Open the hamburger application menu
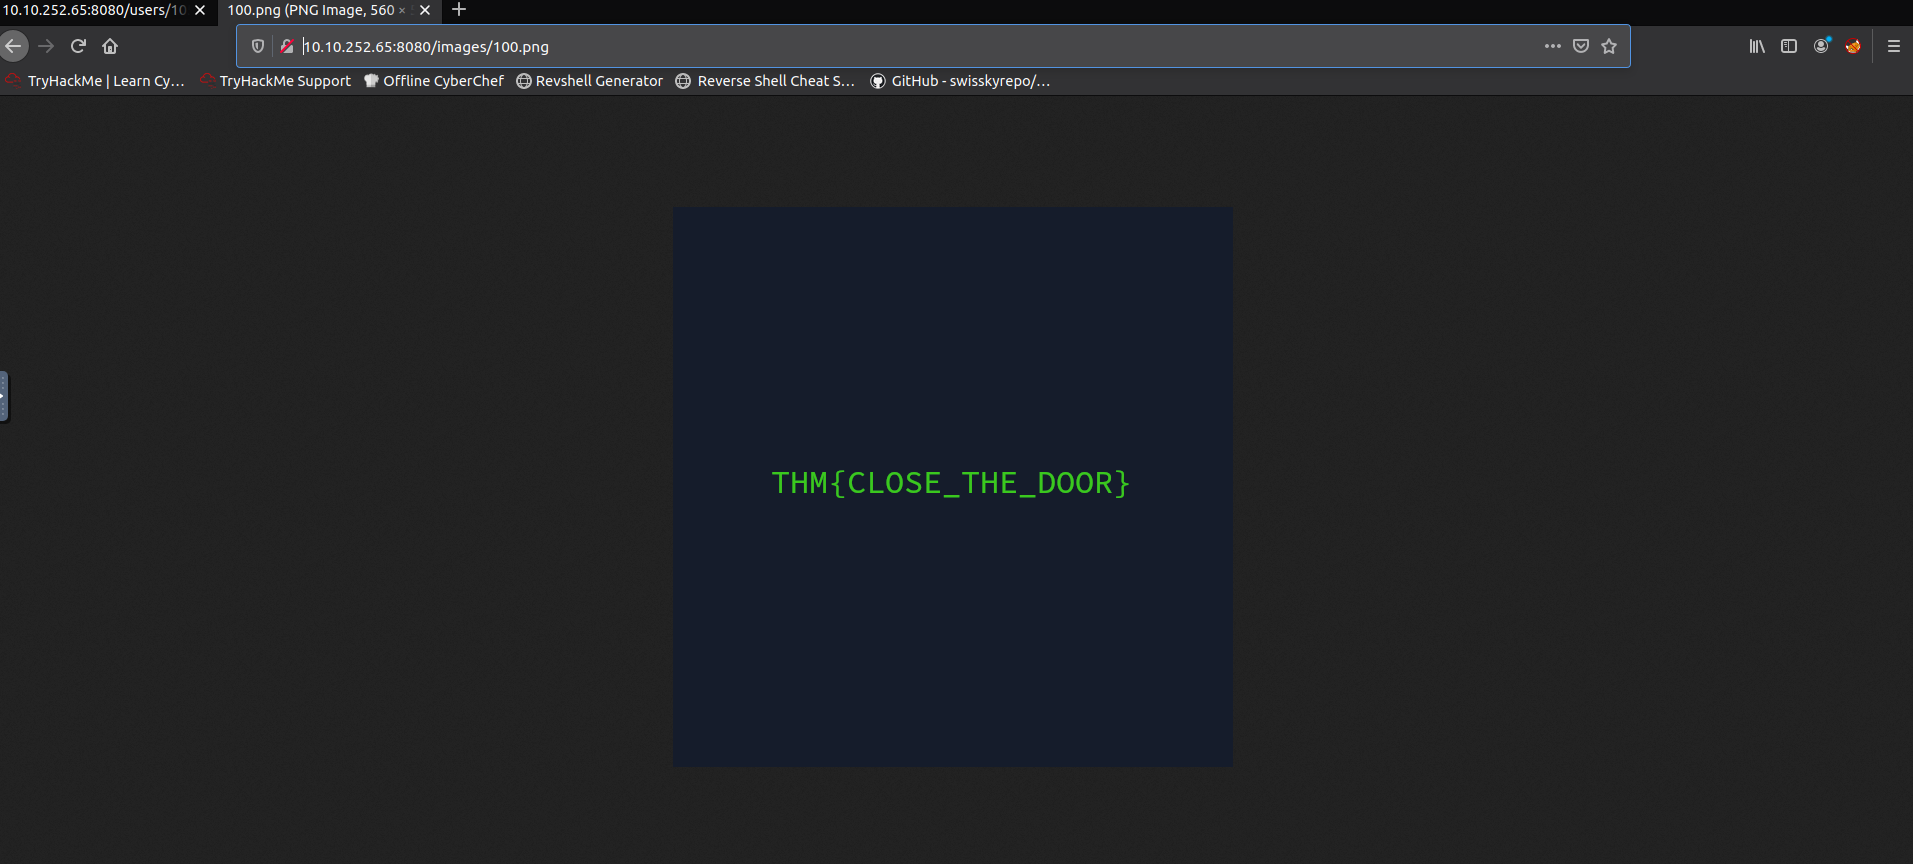The image size is (1913, 864). coord(1893,46)
